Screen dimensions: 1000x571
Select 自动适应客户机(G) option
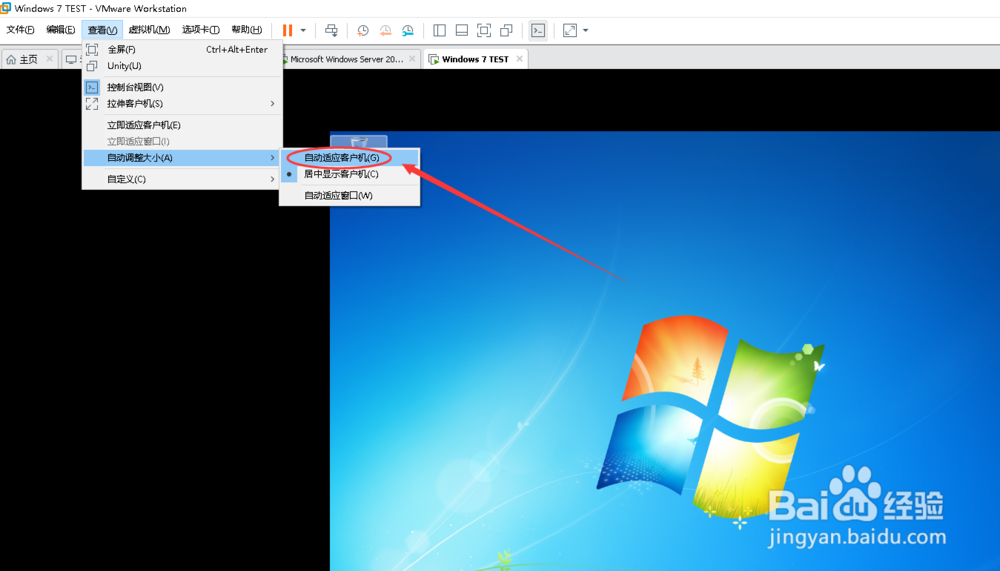[x=349, y=158]
